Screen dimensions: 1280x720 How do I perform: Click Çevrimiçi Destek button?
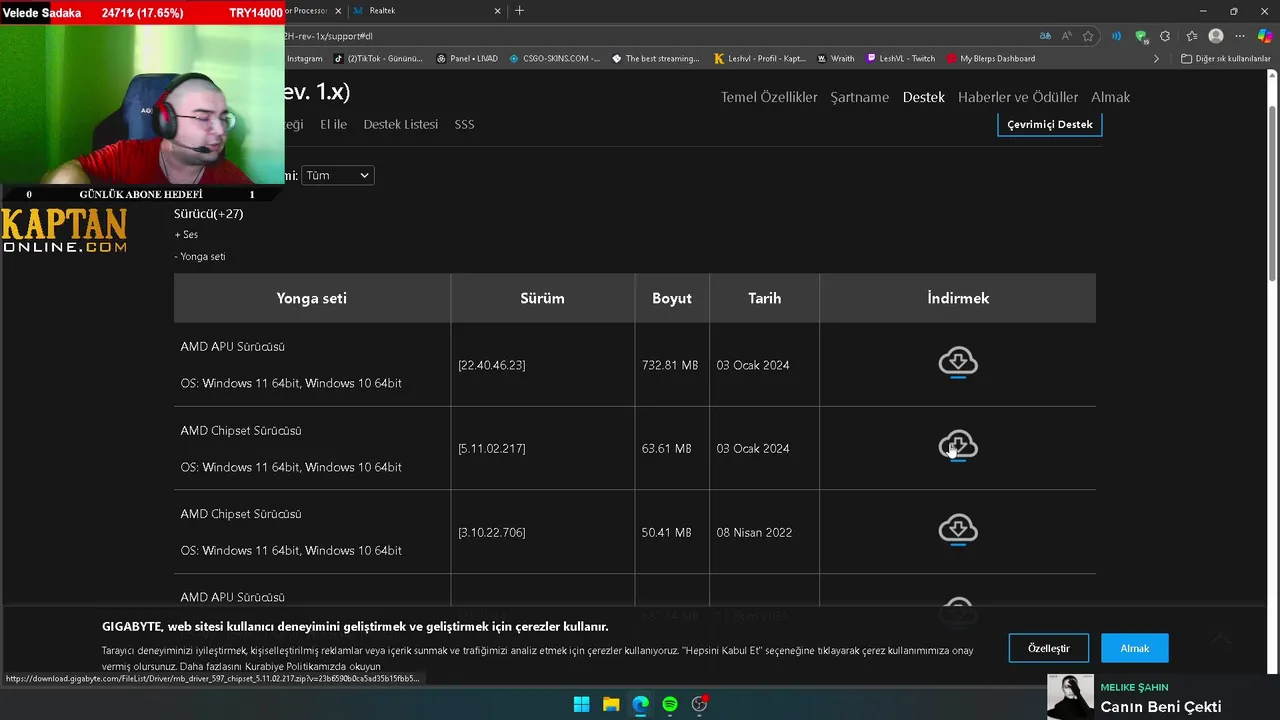[x=1050, y=125]
